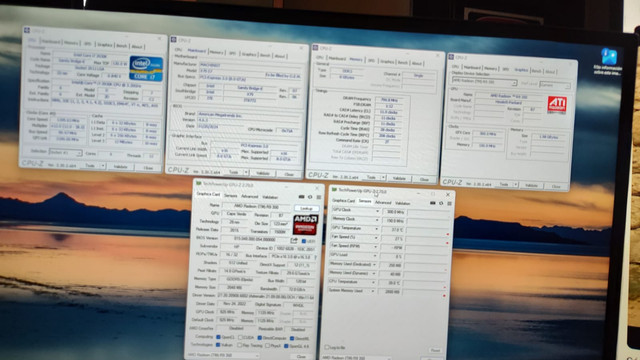
Task: Click the Lookup button in GPU-Z
Action: (307, 208)
